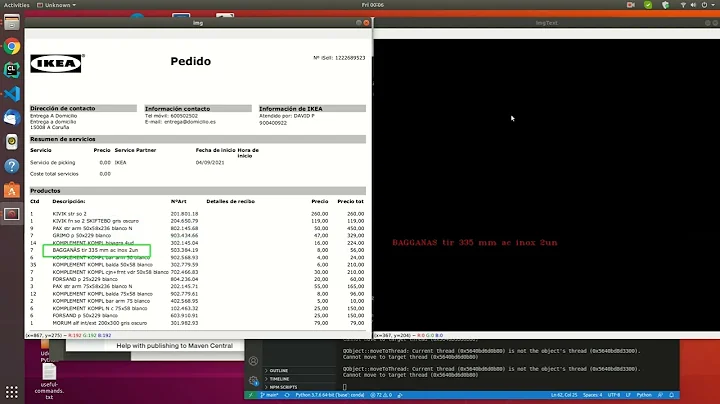Click LF line ending in status bar
The image size is (720, 404).
pyautogui.click(x=628, y=395)
